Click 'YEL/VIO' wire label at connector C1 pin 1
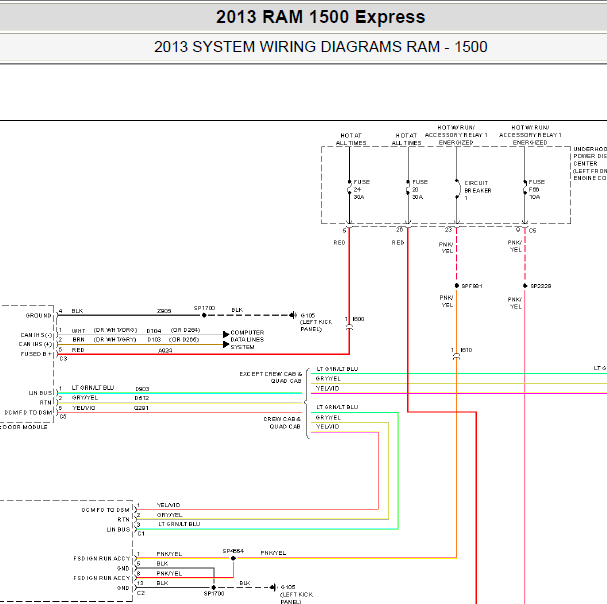607x604 pixels. (168, 505)
